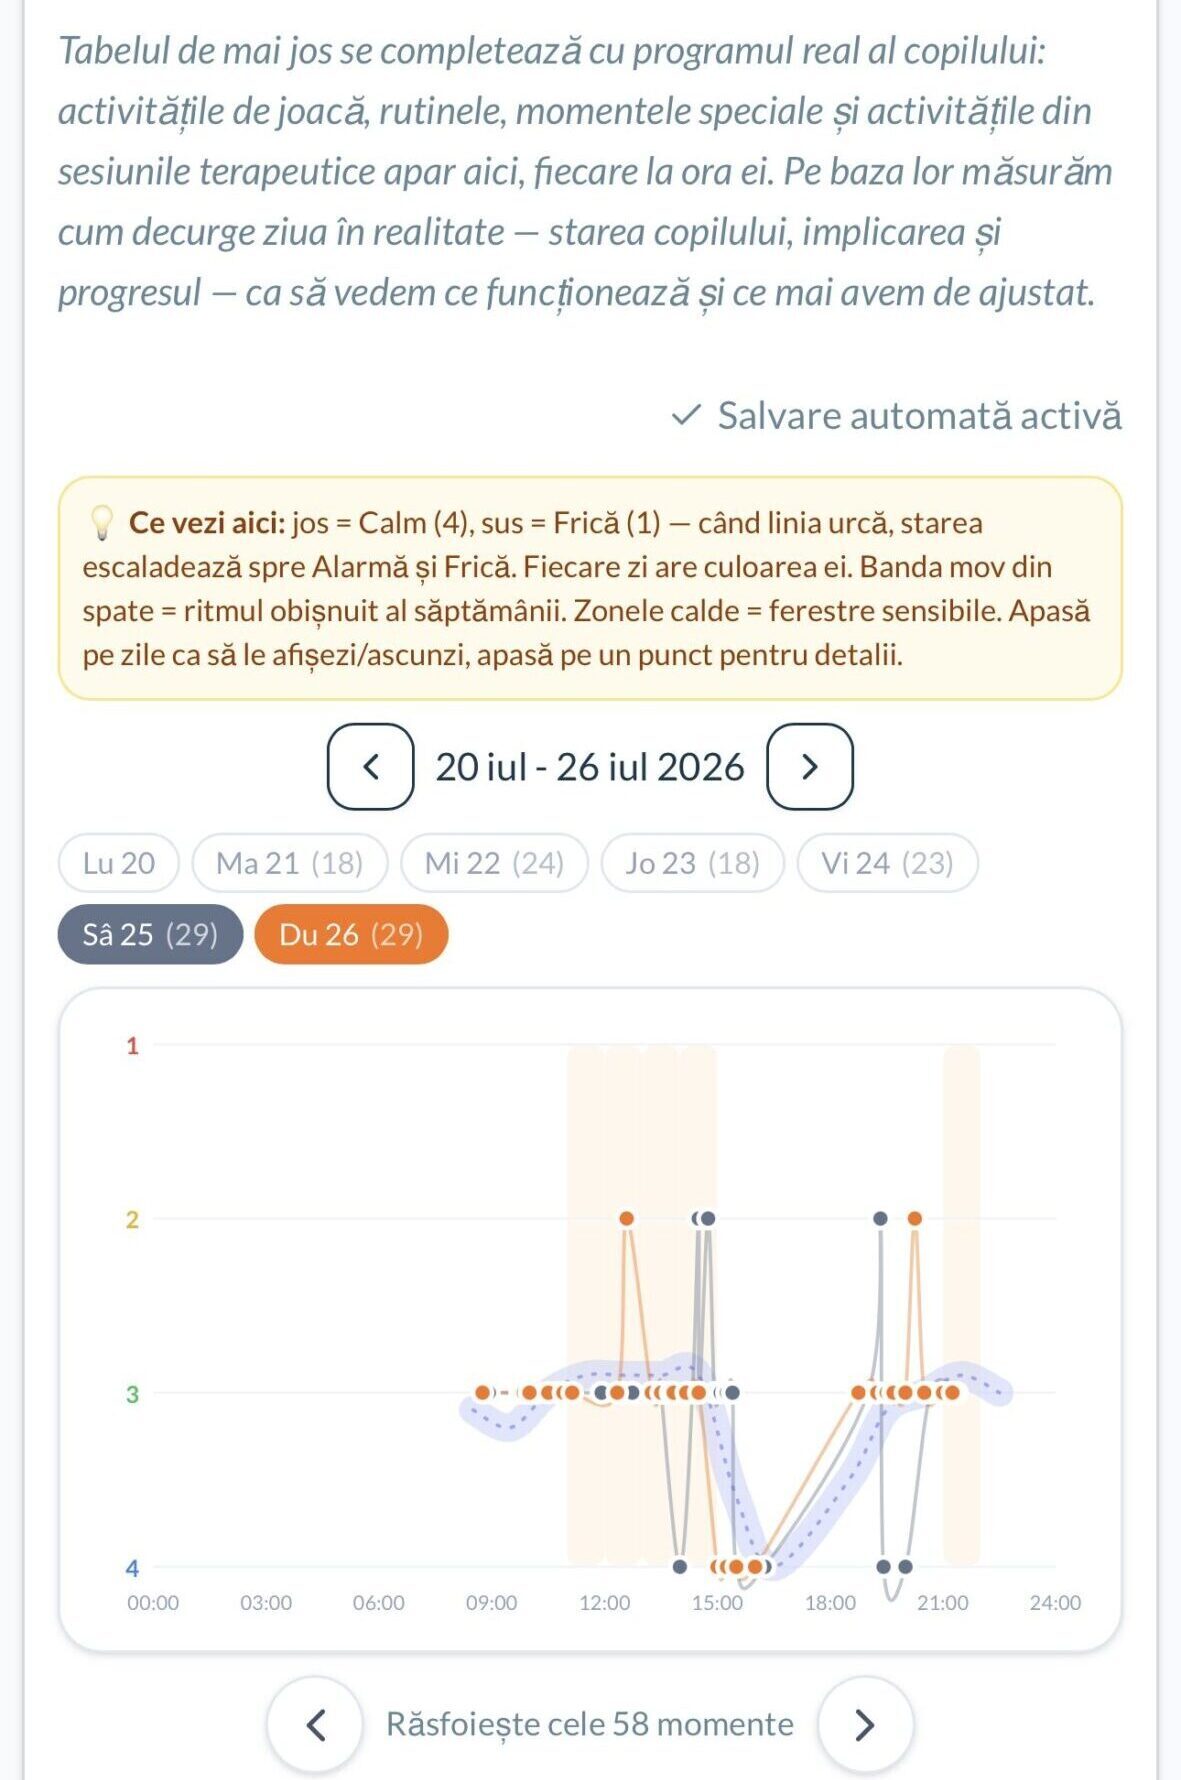Select the orange level 2 point near 20:00

[915, 1218]
